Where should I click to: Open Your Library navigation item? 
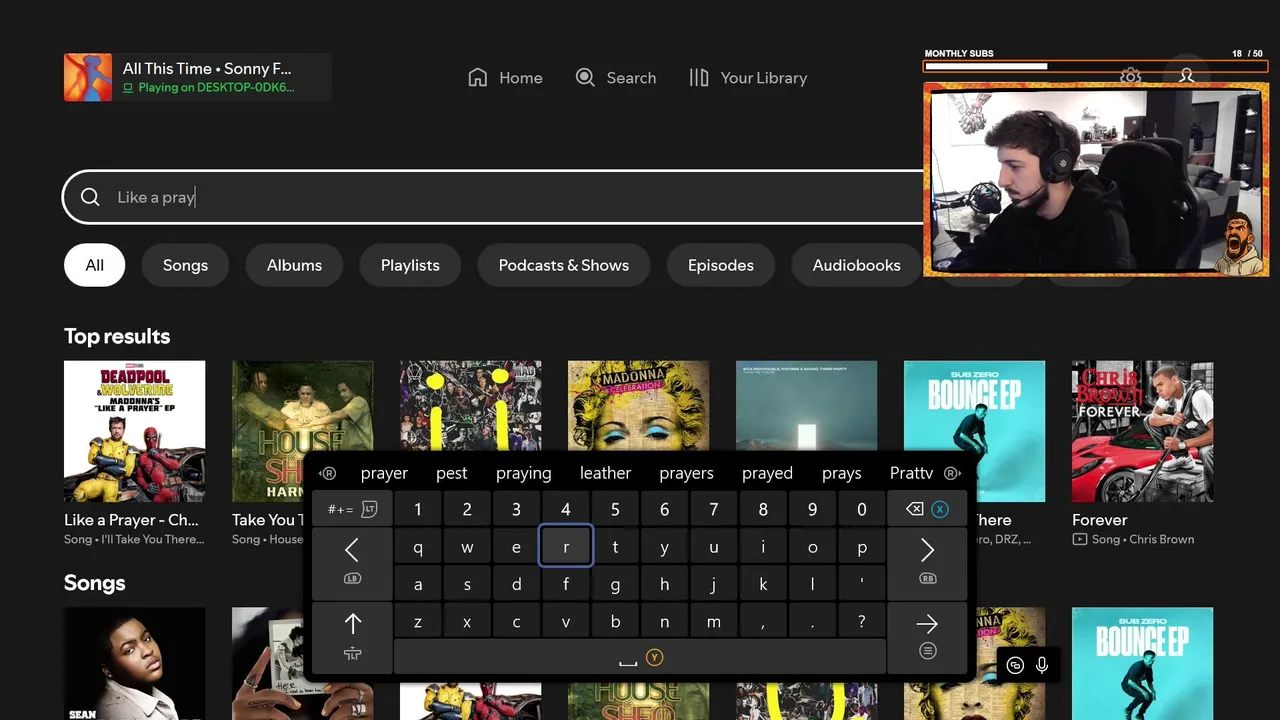pos(748,78)
